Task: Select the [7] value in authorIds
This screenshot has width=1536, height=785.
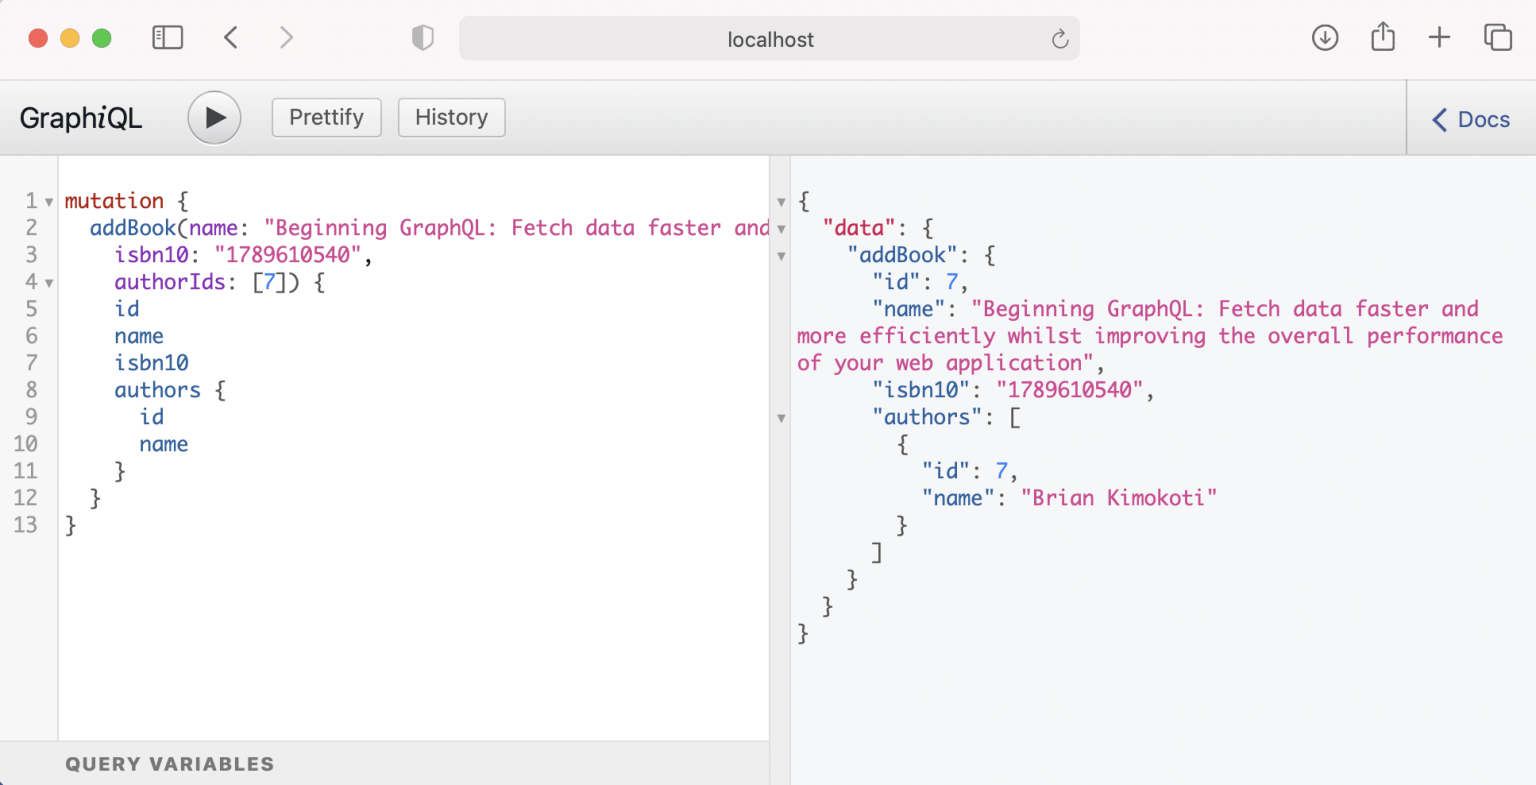Action: pyautogui.click(x=269, y=282)
